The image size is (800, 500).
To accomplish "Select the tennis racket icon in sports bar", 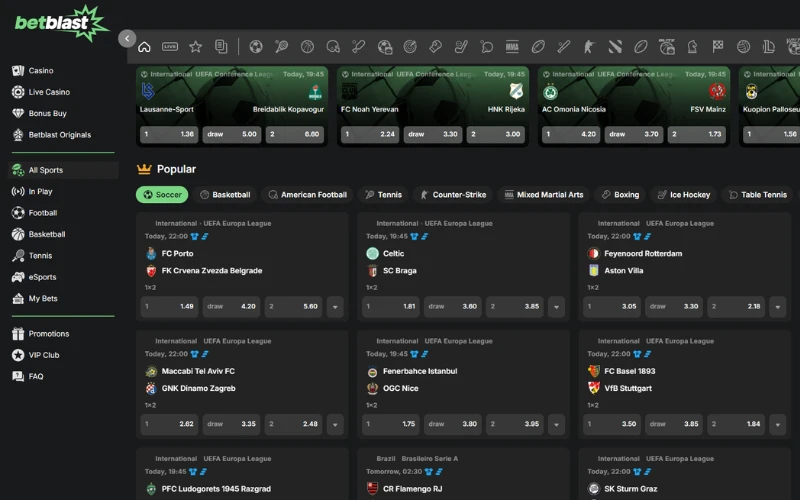I will coord(282,47).
